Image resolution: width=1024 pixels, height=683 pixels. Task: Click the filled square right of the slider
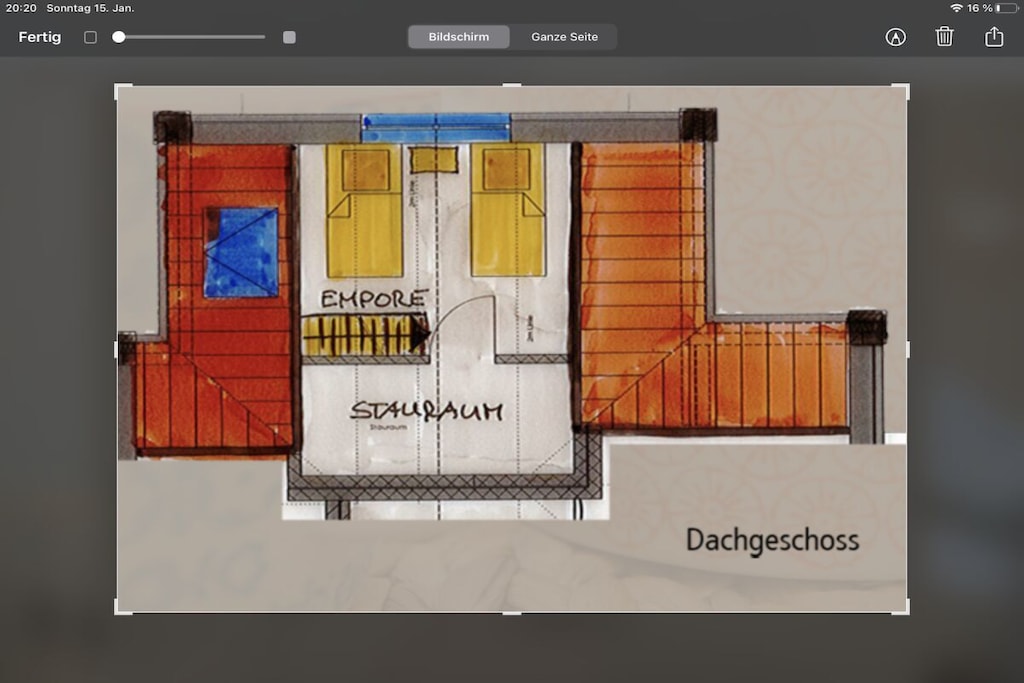[289, 37]
